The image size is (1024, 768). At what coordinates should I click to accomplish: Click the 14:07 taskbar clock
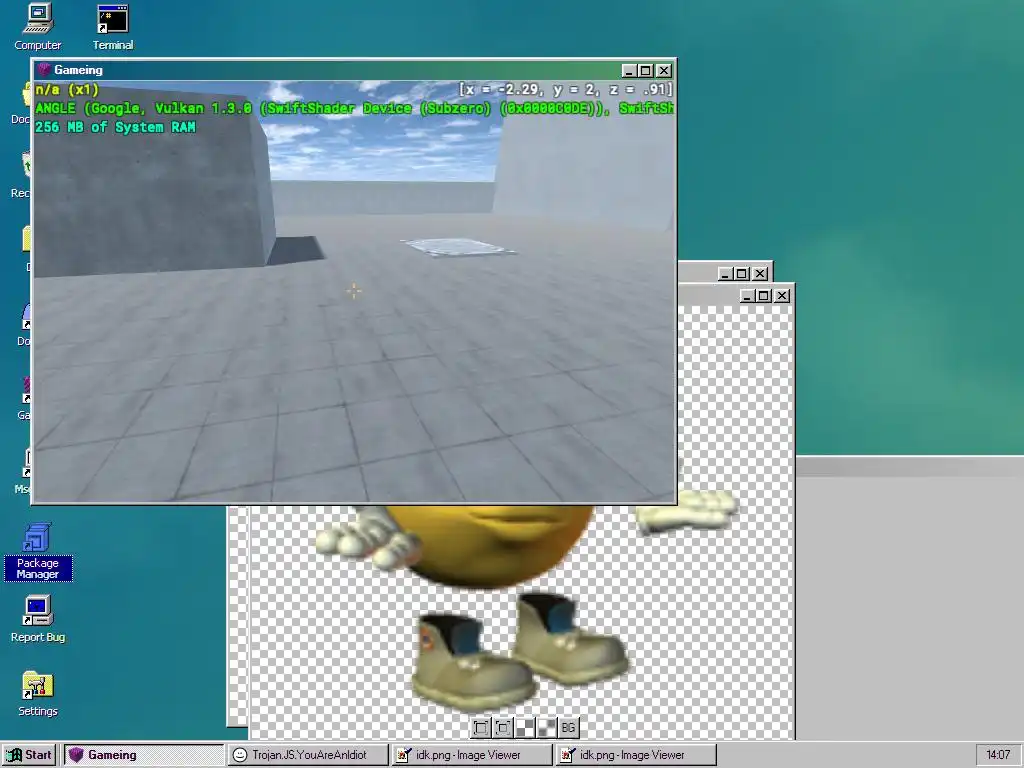[998, 755]
